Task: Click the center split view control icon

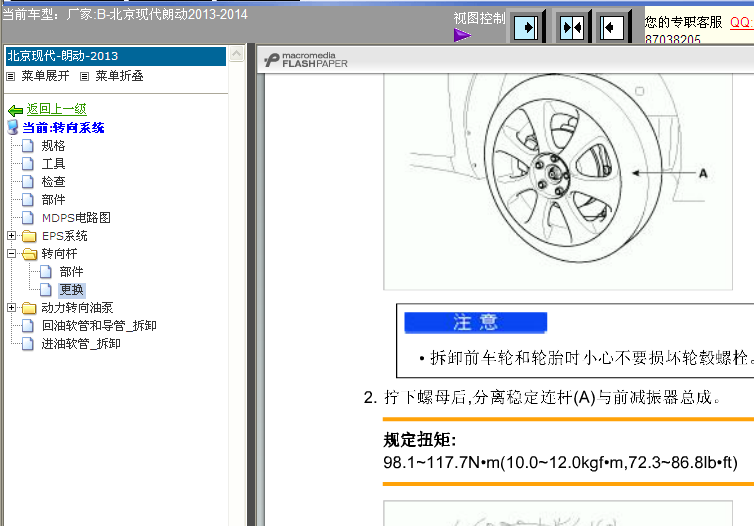Action: coord(572,27)
